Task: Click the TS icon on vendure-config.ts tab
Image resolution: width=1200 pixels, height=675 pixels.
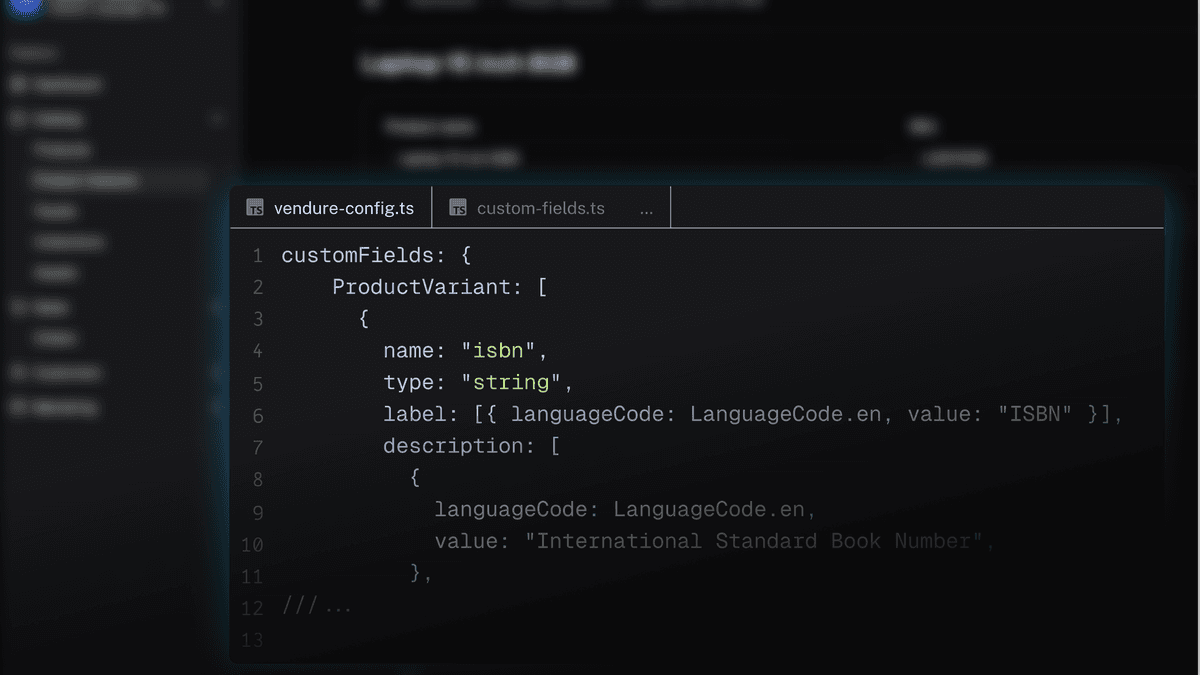Action: tap(256, 209)
